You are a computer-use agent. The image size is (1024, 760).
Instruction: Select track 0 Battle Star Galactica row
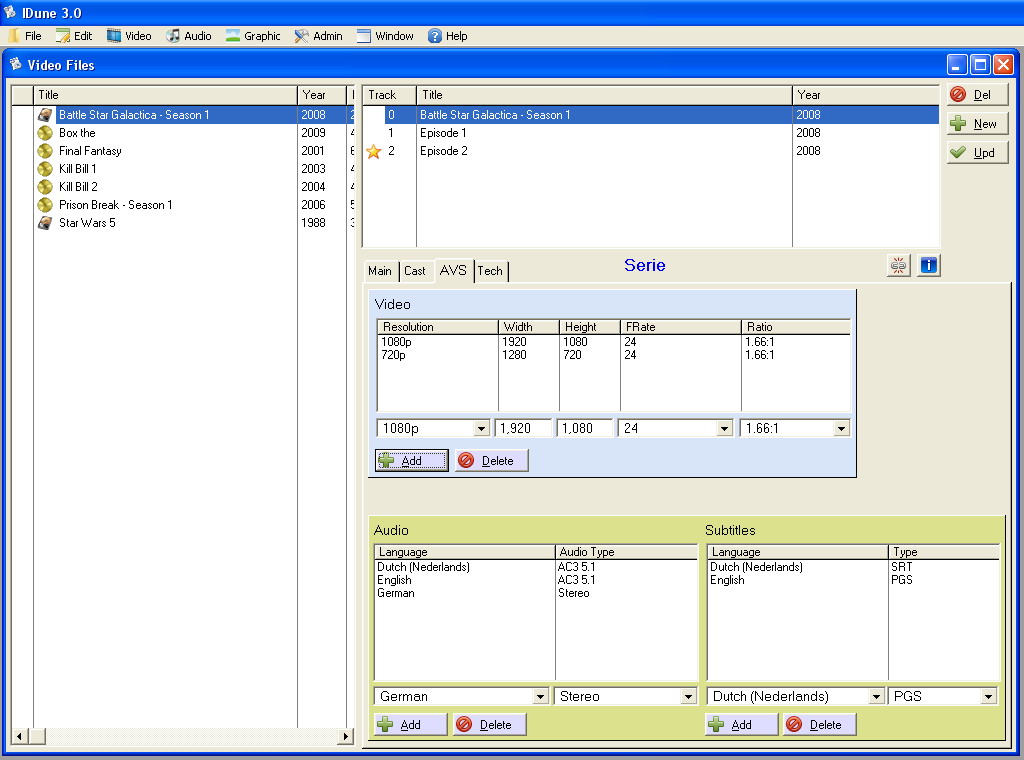[650, 115]
